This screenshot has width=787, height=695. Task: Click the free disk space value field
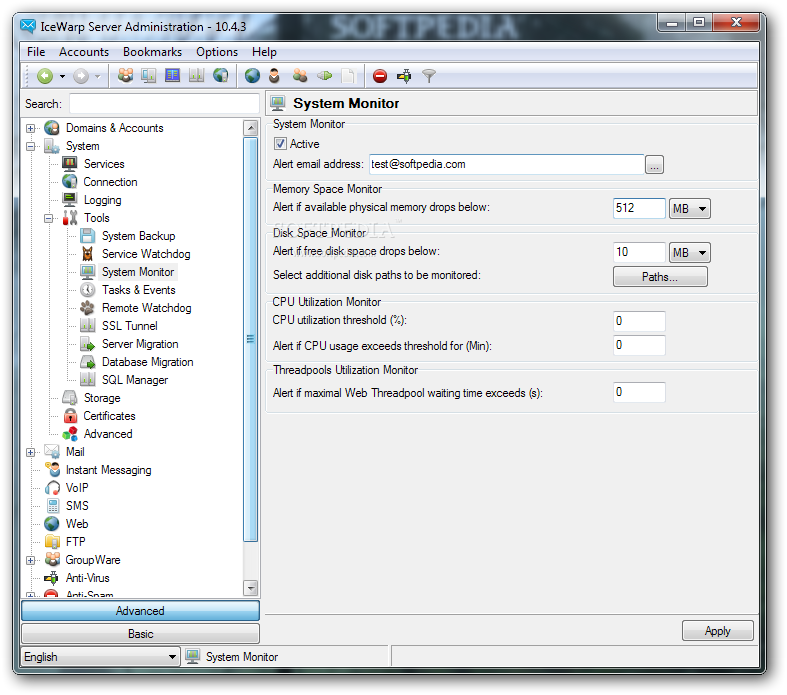[639, 252]
